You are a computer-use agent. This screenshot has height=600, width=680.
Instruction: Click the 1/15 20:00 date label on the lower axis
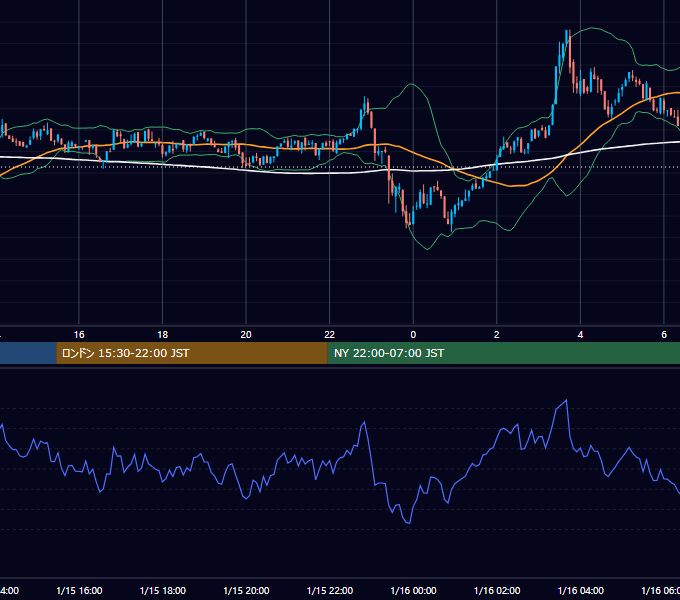(x=246, y=590)
